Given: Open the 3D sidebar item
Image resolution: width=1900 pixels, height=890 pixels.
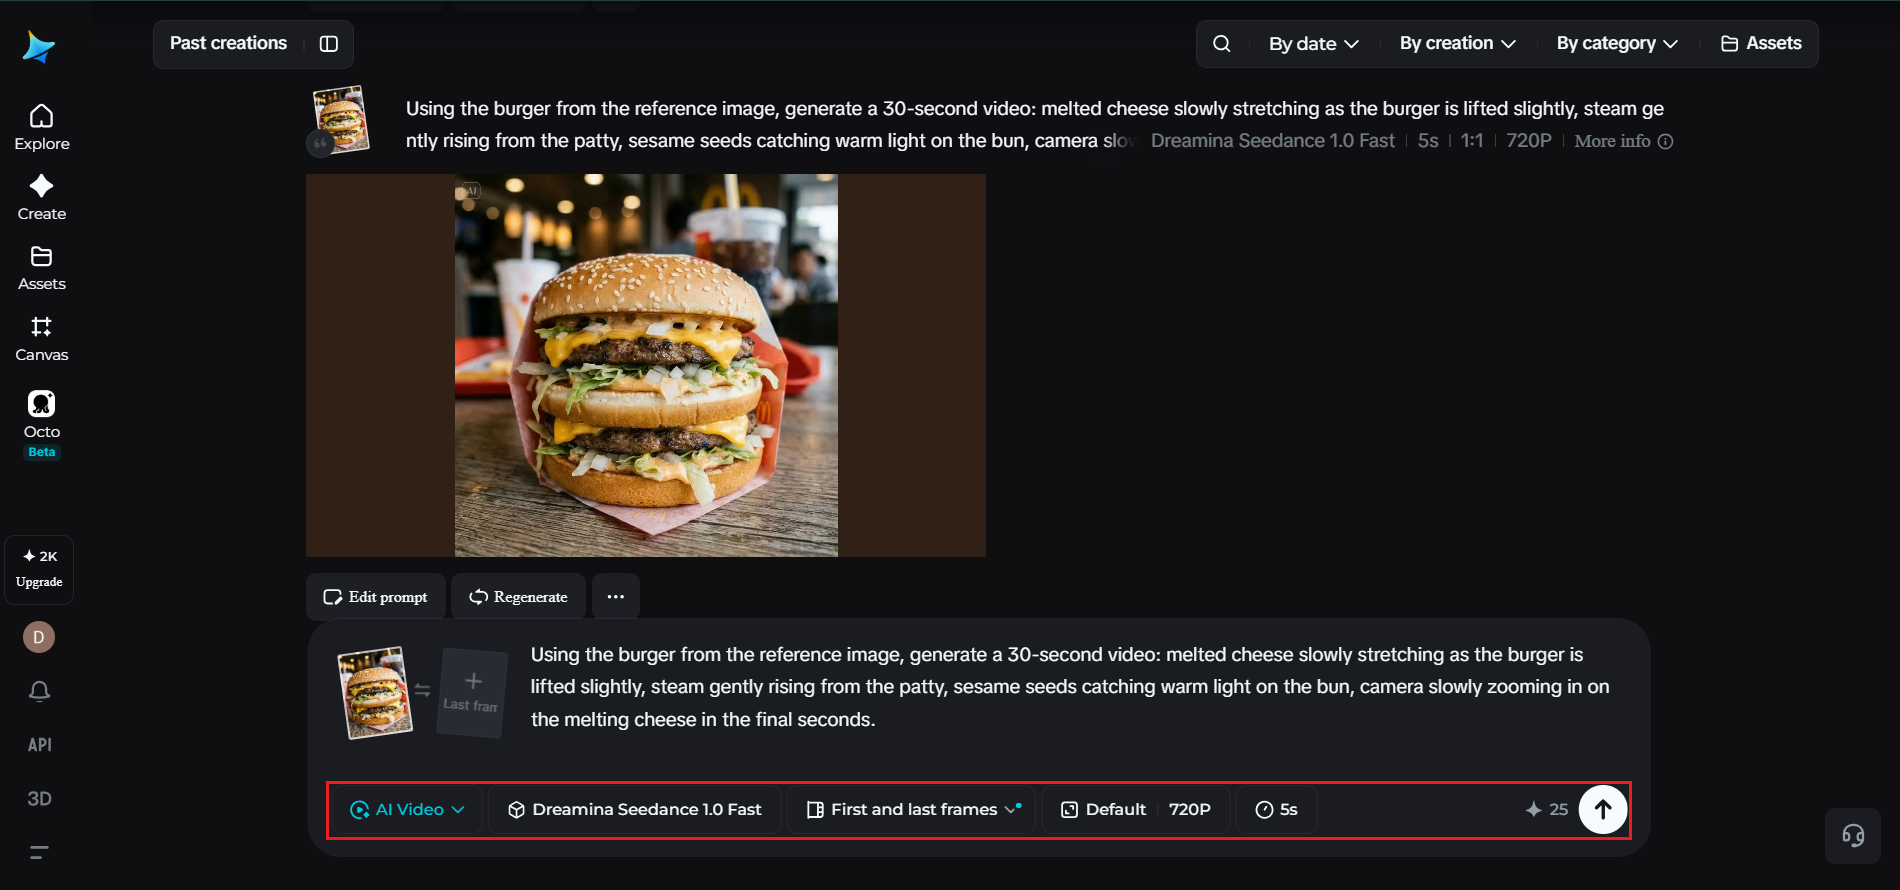Looking at the screenshot, I should (x=39, y=799).
